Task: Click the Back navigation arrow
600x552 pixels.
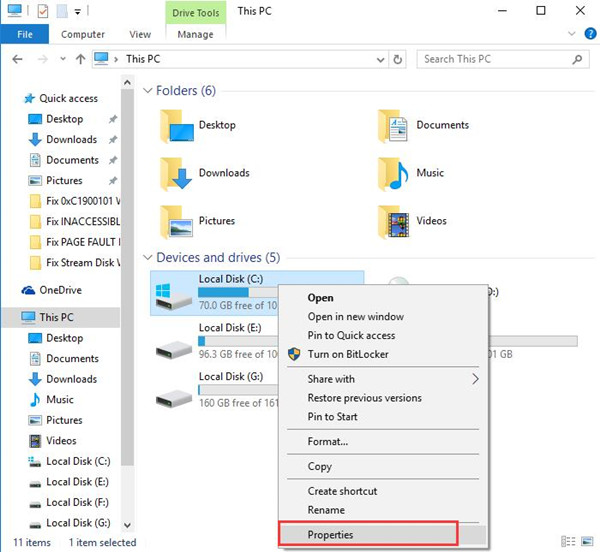Action: [x=17, y=59]
